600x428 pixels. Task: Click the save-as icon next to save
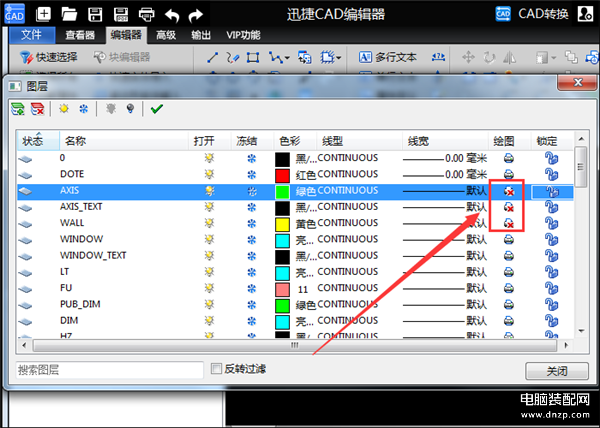coord(121,15)
